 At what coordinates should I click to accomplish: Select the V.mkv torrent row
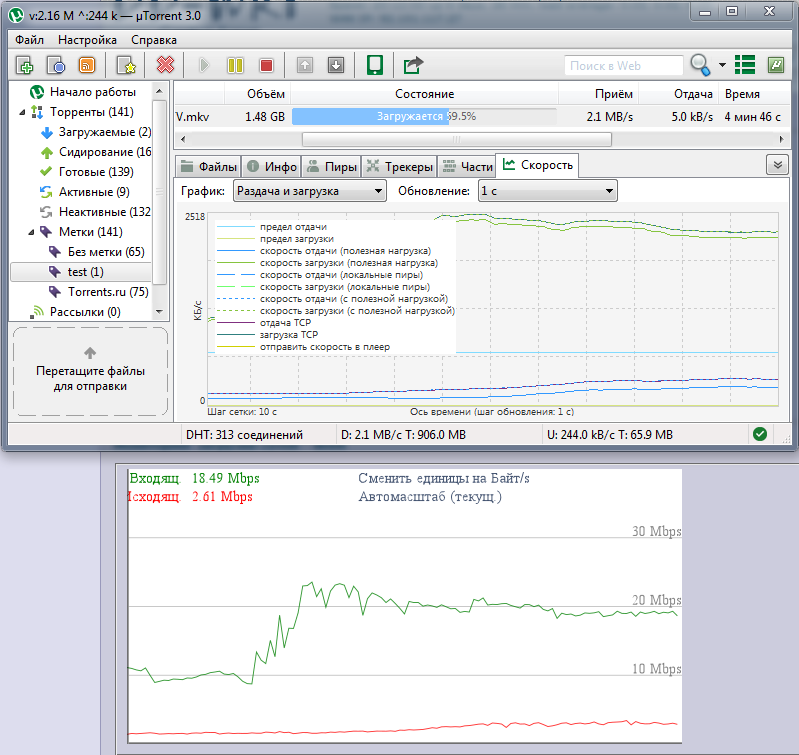tap(481, 117)
